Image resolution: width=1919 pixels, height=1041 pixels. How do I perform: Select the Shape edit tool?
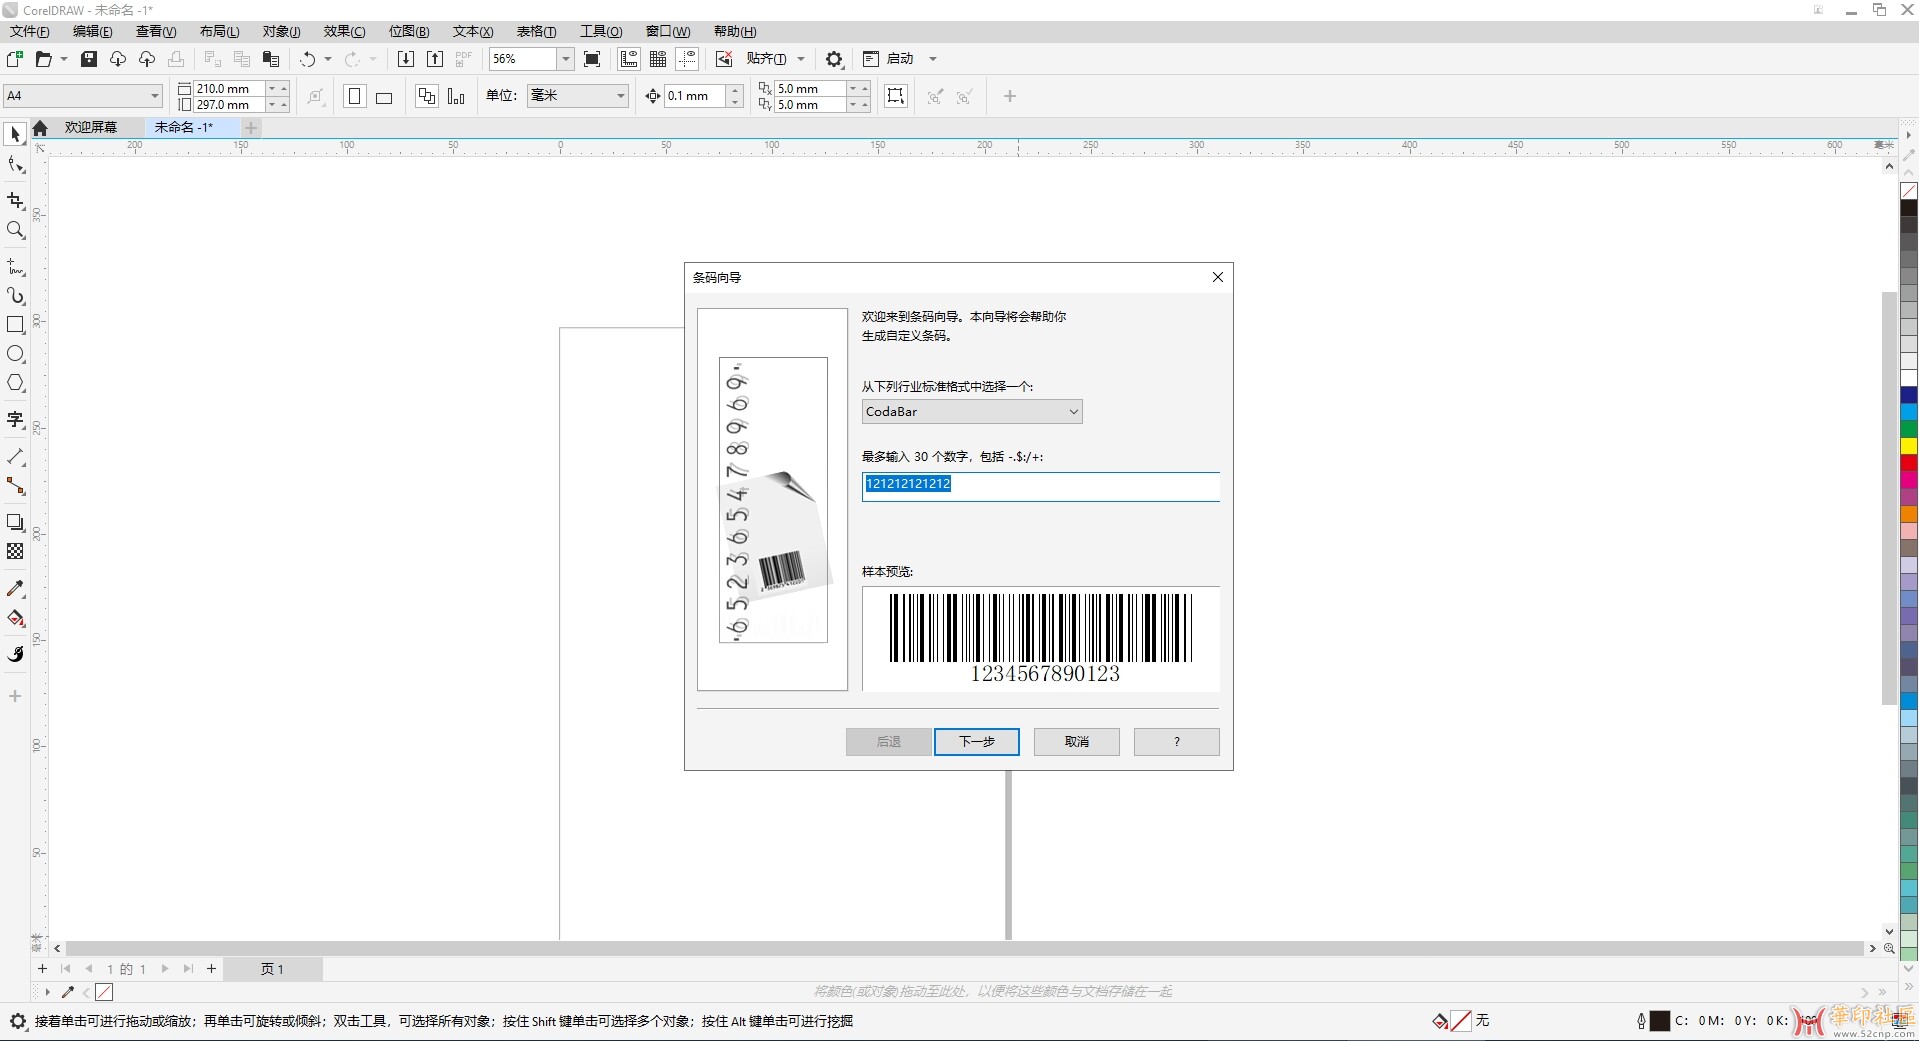[15, 165]
